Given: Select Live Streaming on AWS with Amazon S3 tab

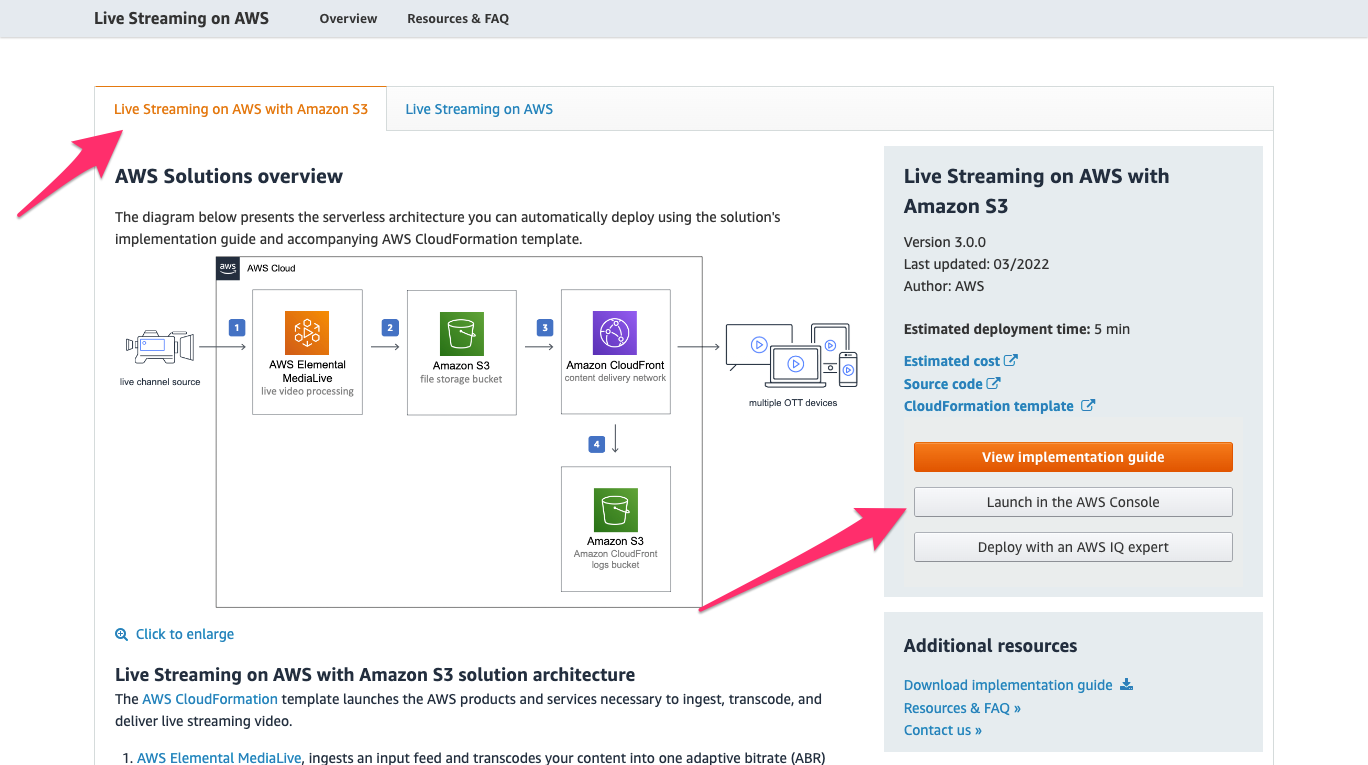Looking at the screenshot, I should [241, 109].
